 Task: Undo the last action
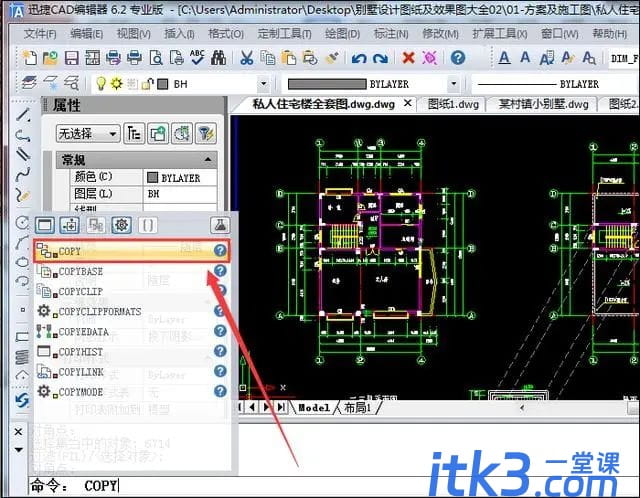tap(359, 58)
